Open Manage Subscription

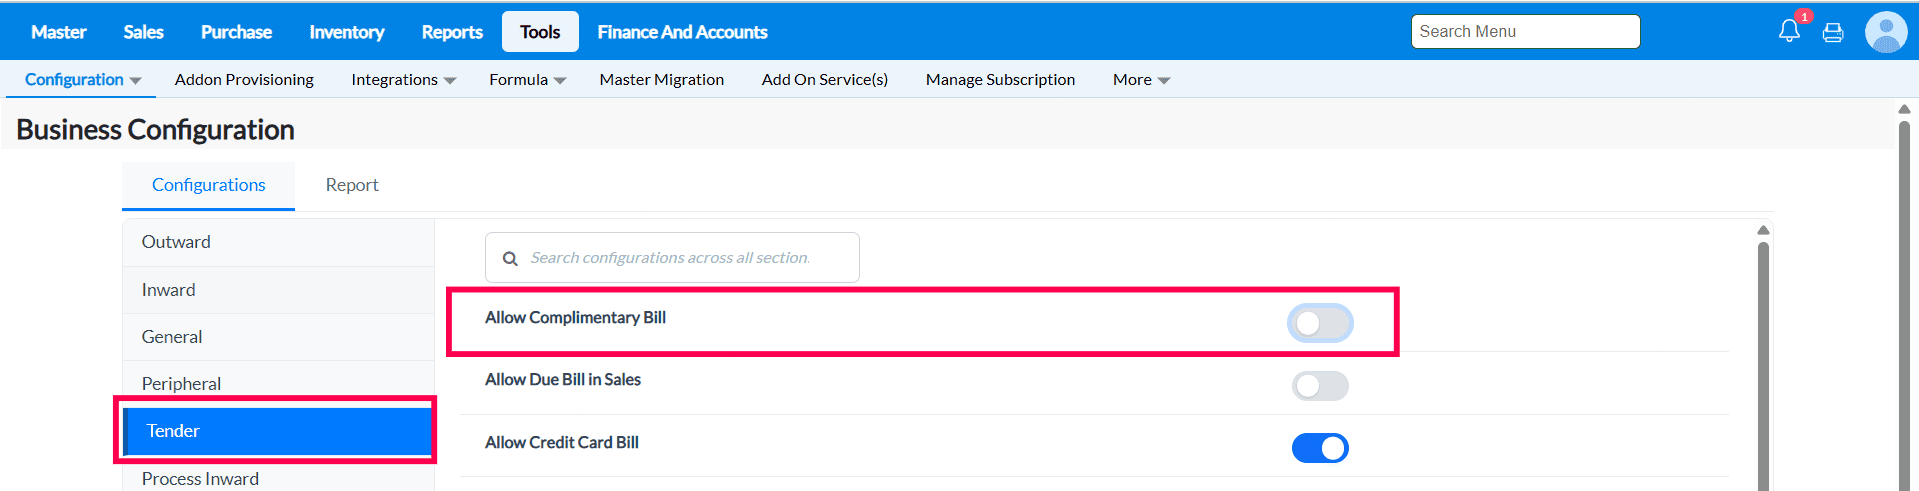1000,79
